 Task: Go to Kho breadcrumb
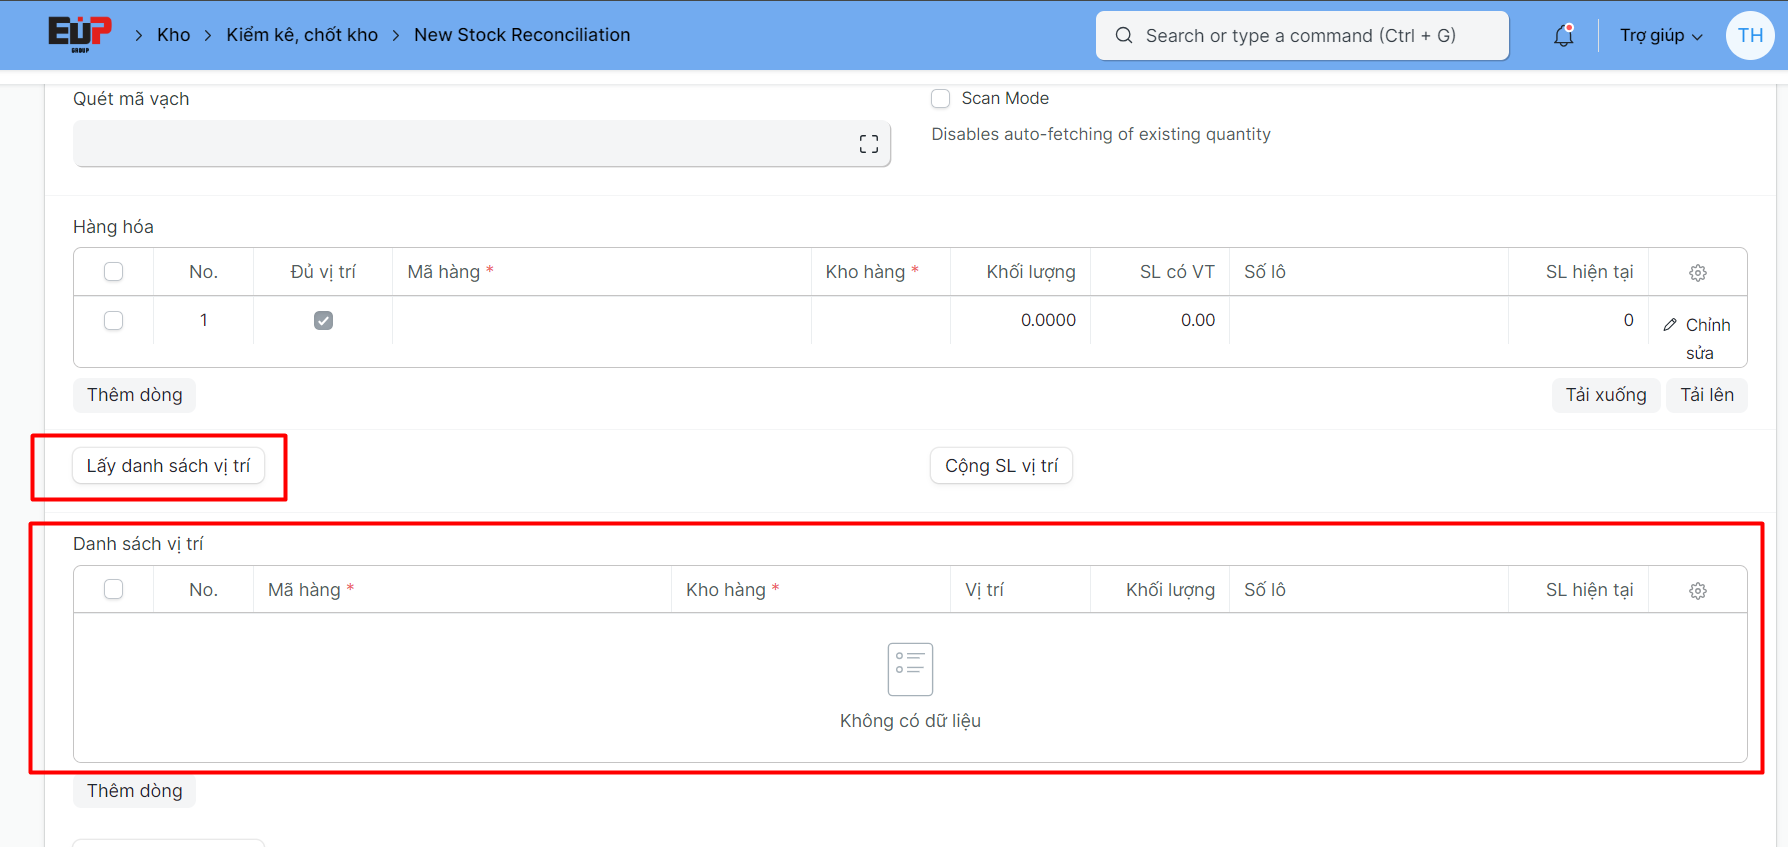point(173,35)
